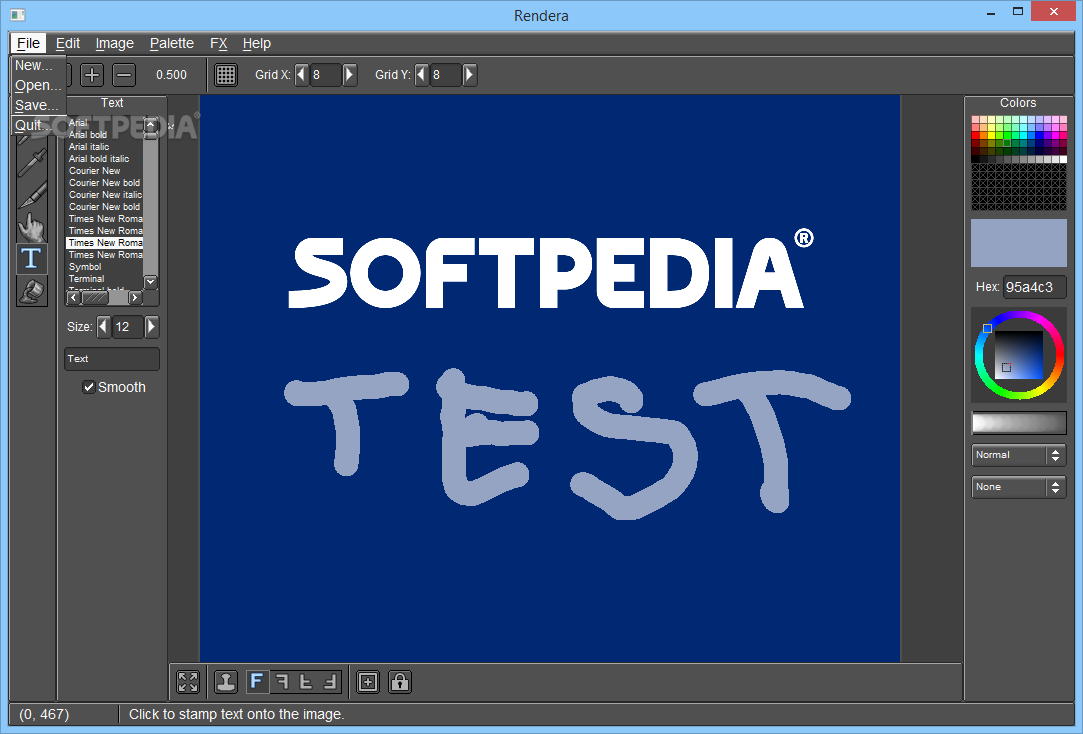Select the horizontally mirrored F icon
Viewport: 1083px width, 734px height.
(x=281, y=682)
